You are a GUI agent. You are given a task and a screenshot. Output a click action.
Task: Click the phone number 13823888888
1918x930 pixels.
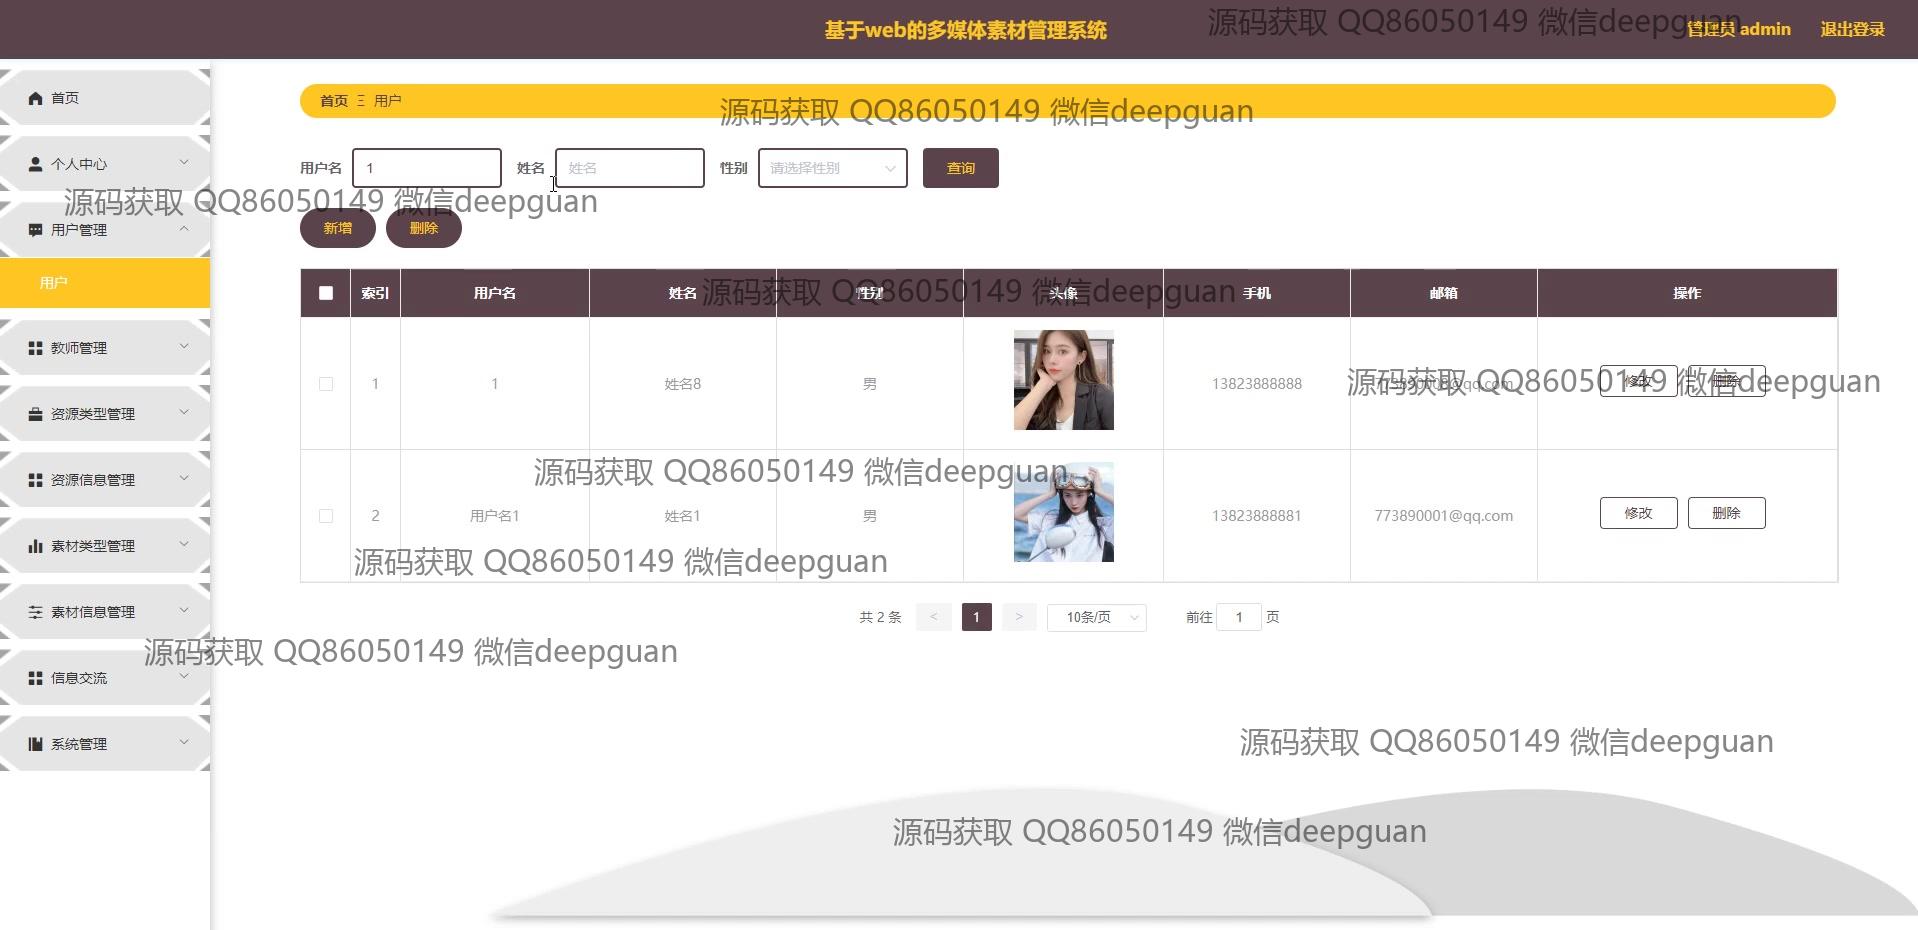(1257, 384)
